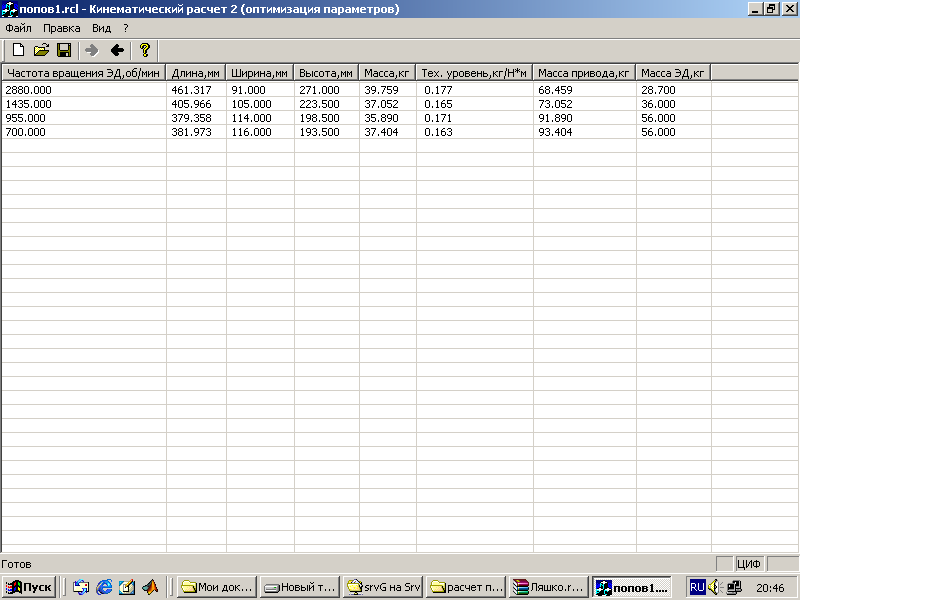Launch Internet Explorer from quick launch
Image resolution: width=941 pixels, height=600 pixels.
(104, 587)
